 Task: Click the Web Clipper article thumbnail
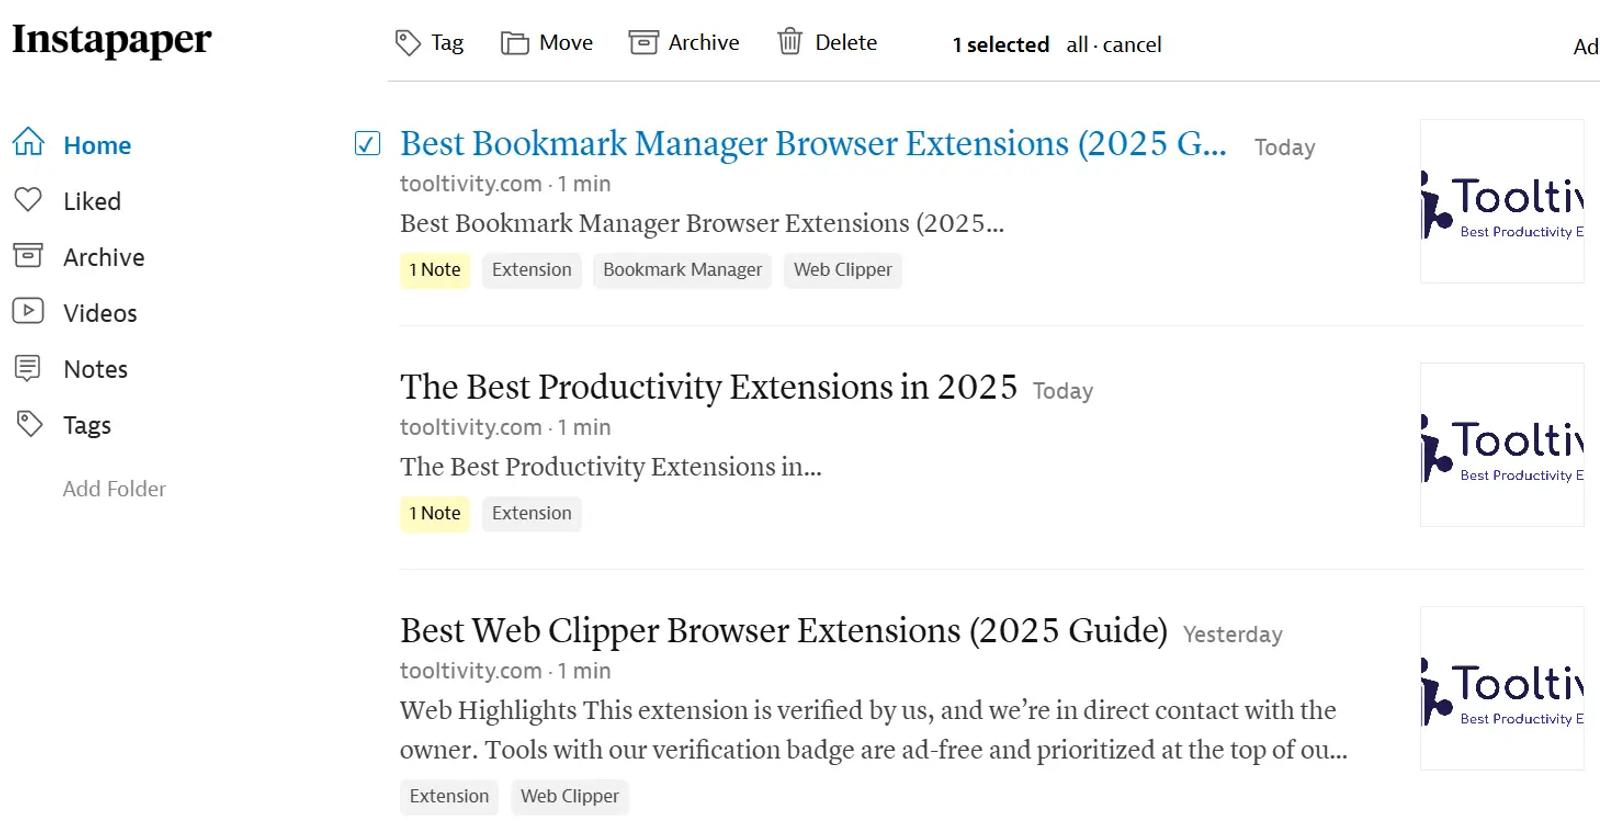coord(1502,688)
